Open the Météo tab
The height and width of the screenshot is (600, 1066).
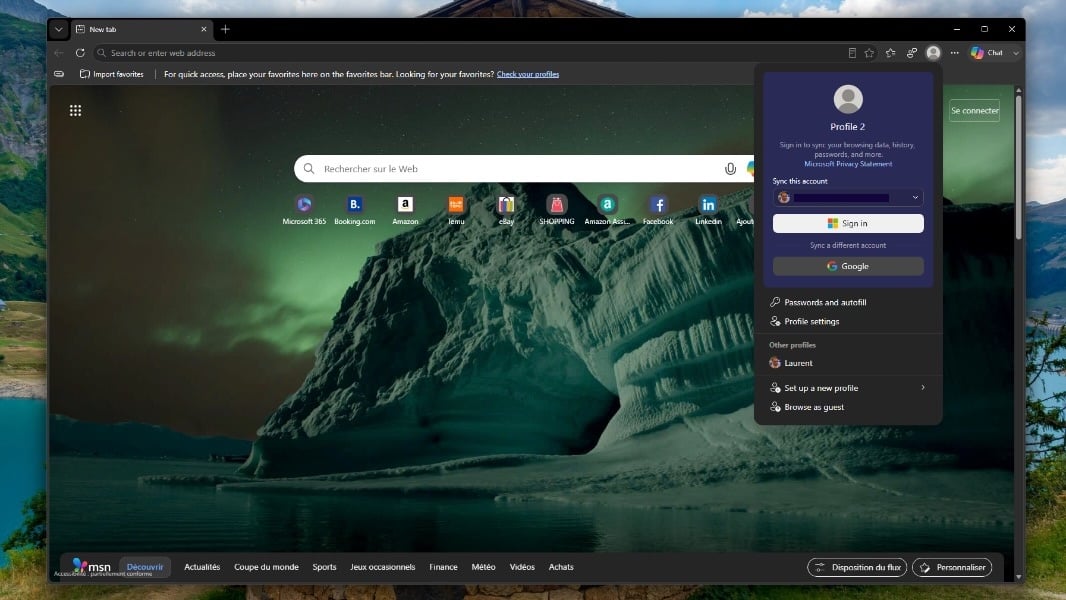click(483, 567)
